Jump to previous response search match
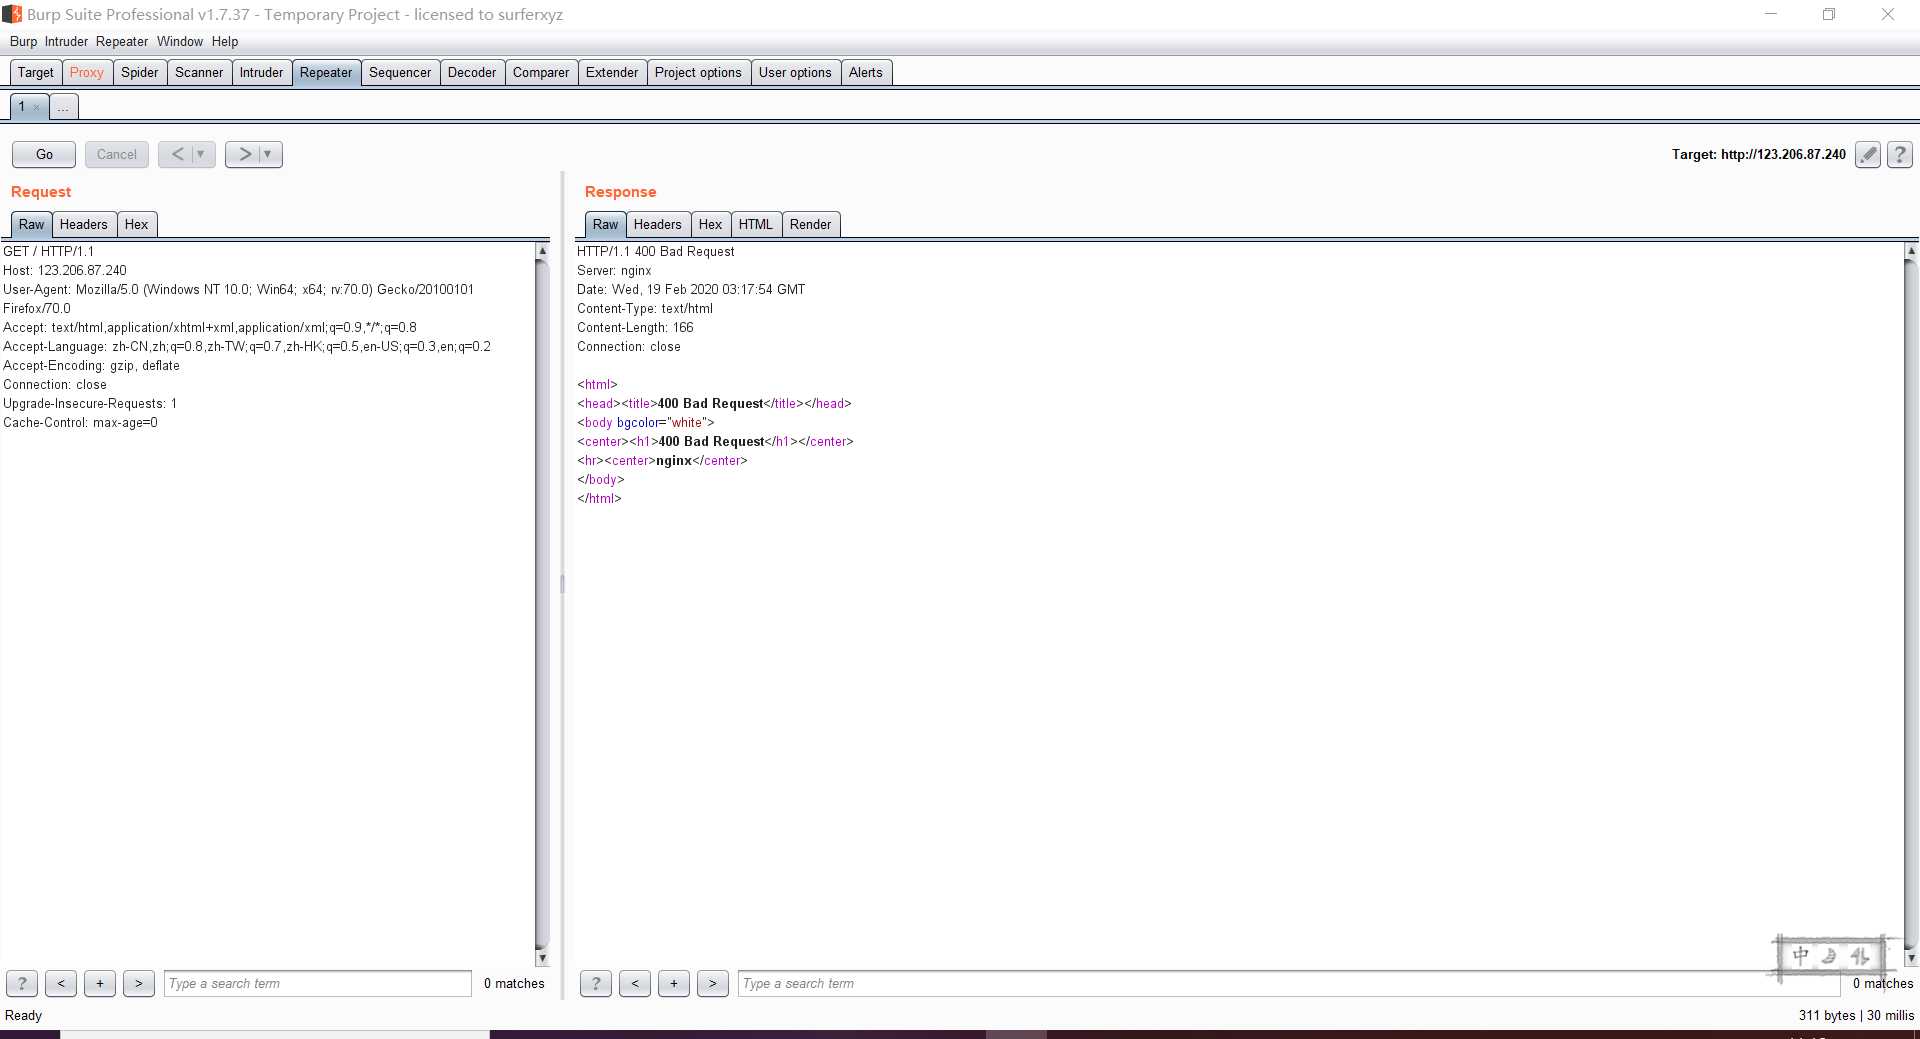Viewport: 1920px width, 1039px height. 635,984
